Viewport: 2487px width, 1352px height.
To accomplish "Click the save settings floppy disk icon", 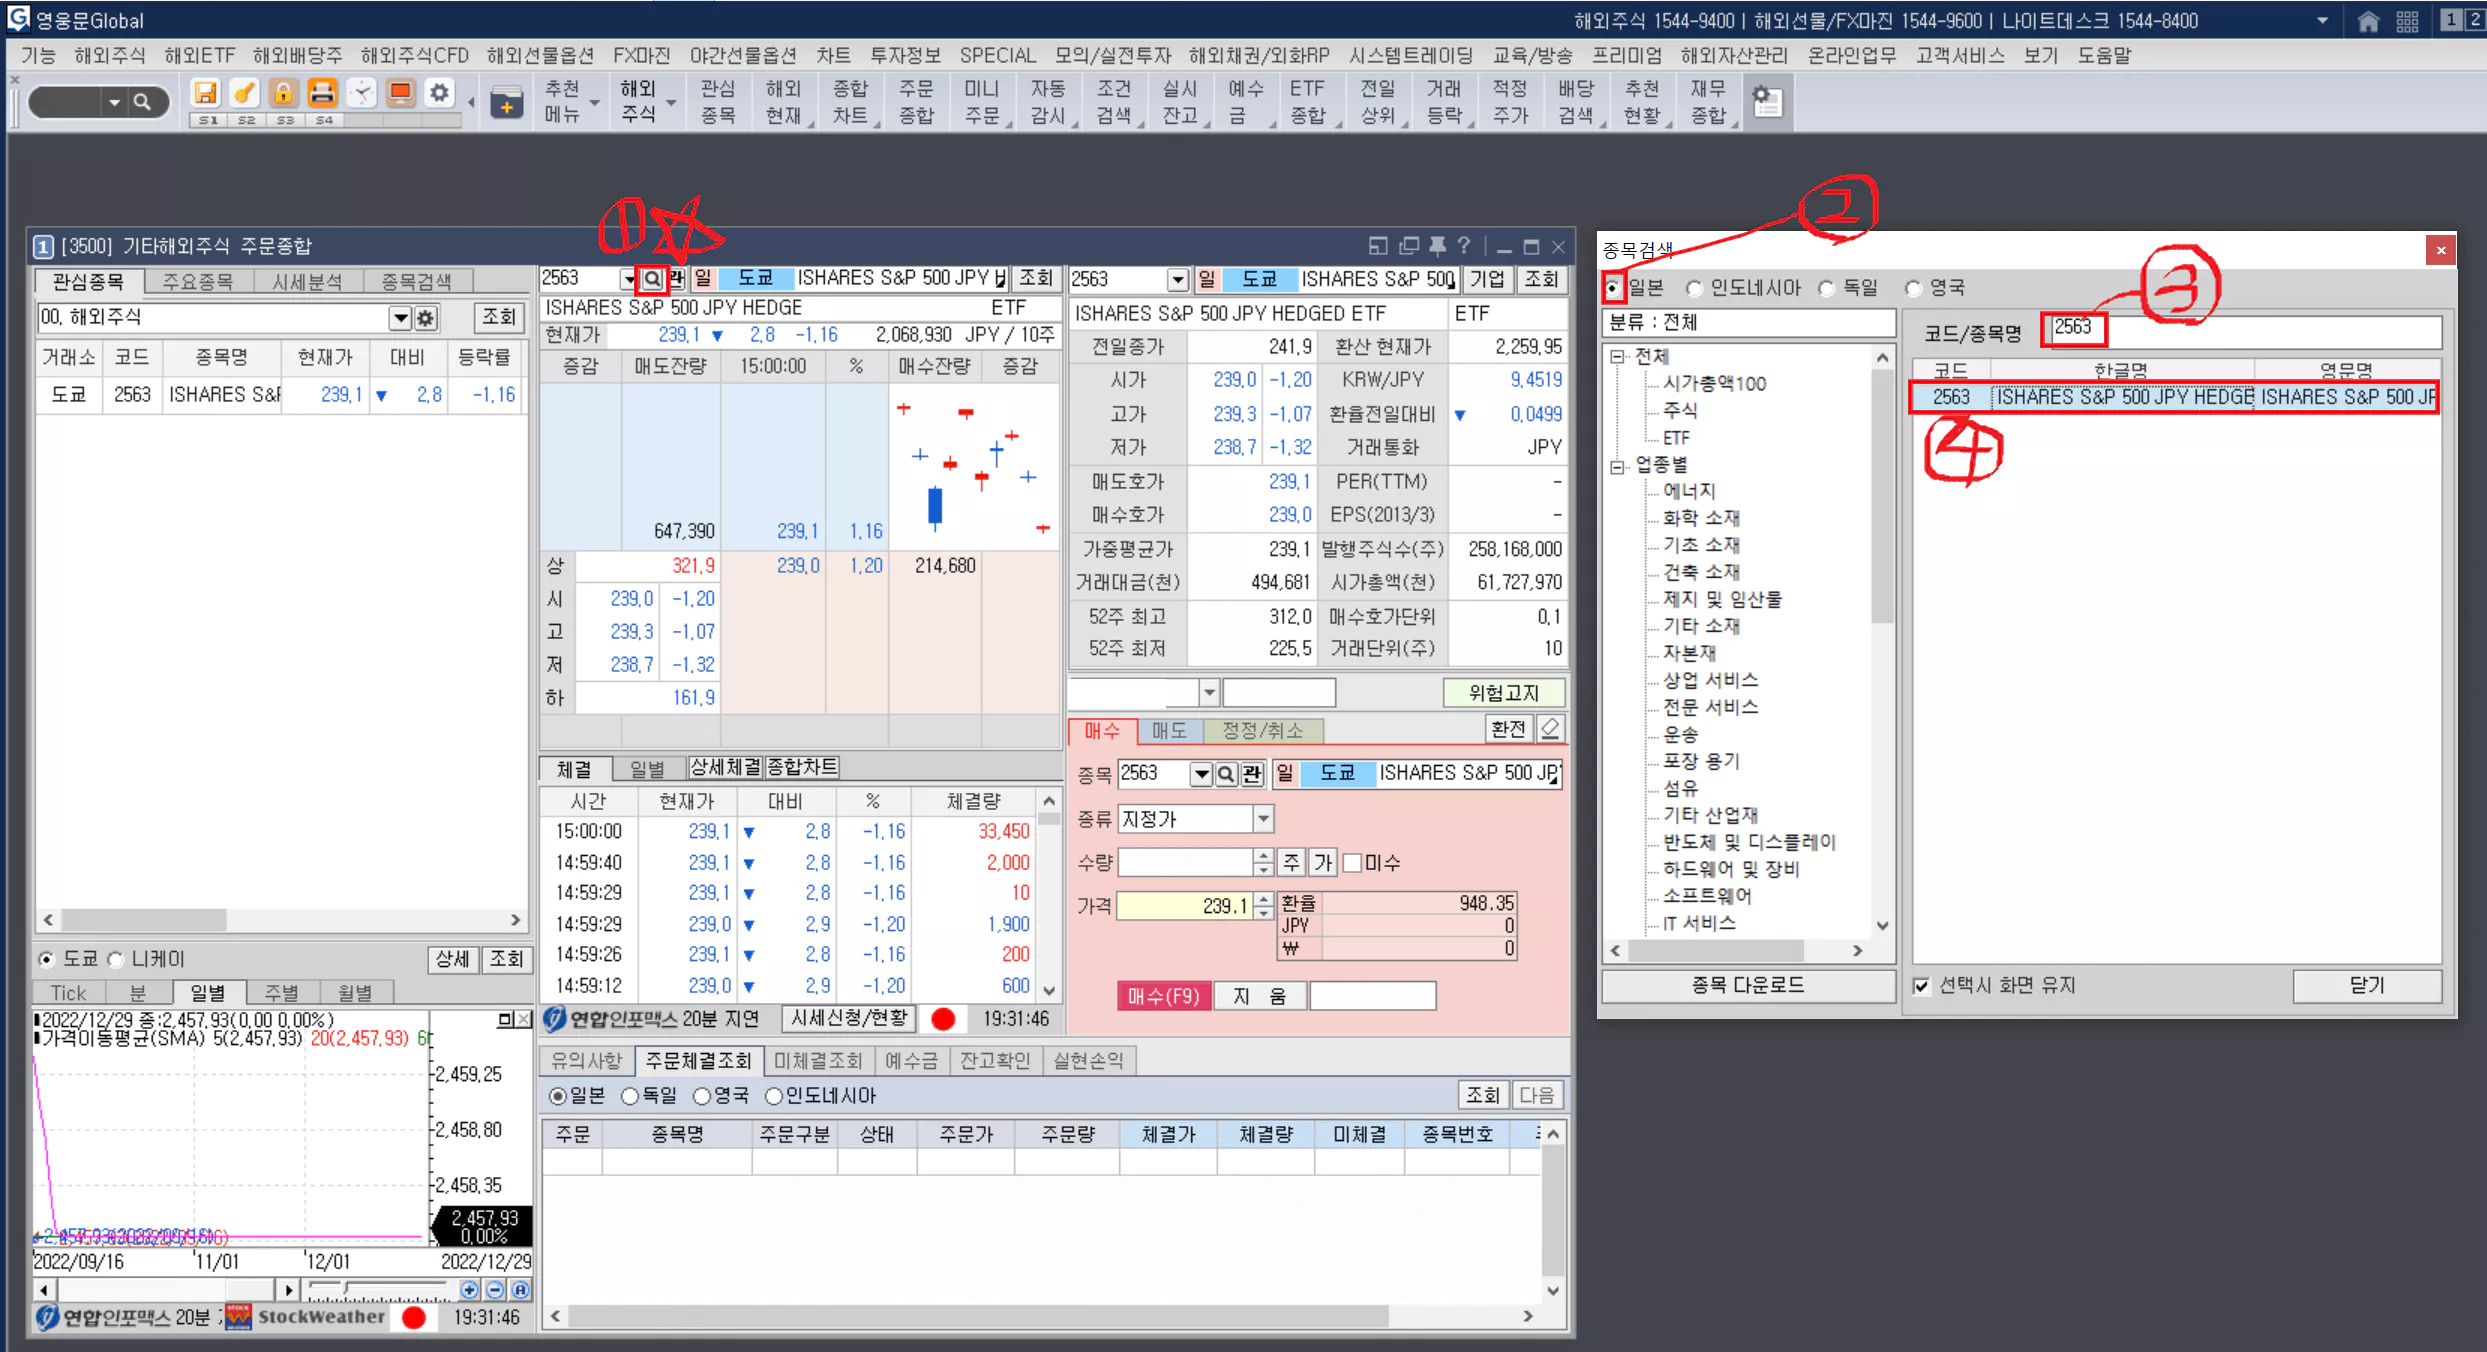I will point(206,92).
